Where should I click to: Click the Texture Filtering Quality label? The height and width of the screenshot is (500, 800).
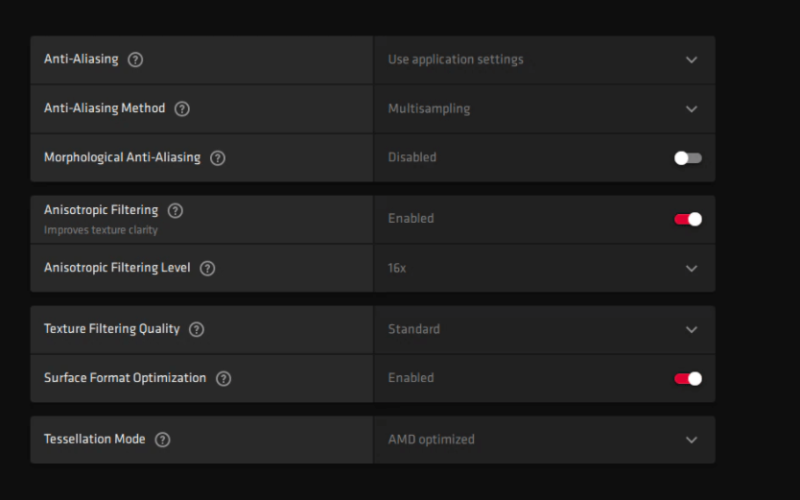[112, 329]
